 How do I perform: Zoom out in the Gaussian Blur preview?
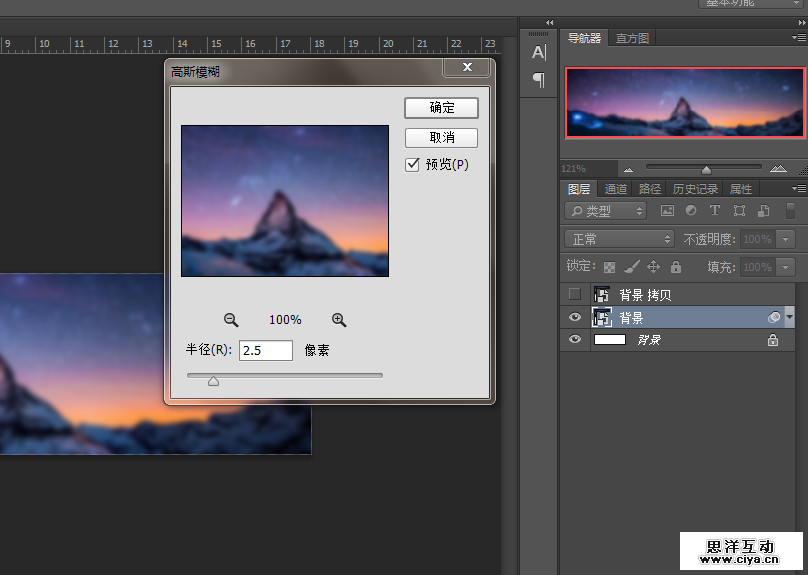click(x=231, y=320)
